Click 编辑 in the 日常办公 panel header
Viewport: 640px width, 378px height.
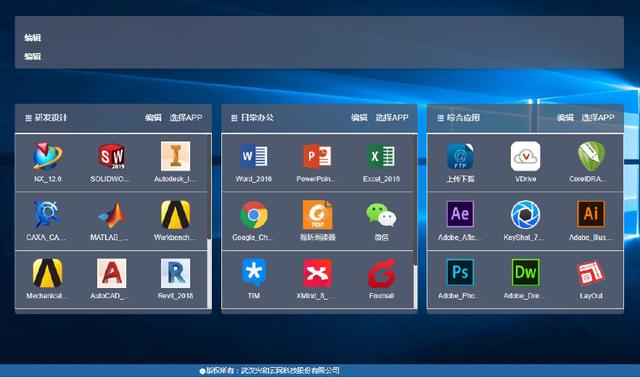pos(359,118)
